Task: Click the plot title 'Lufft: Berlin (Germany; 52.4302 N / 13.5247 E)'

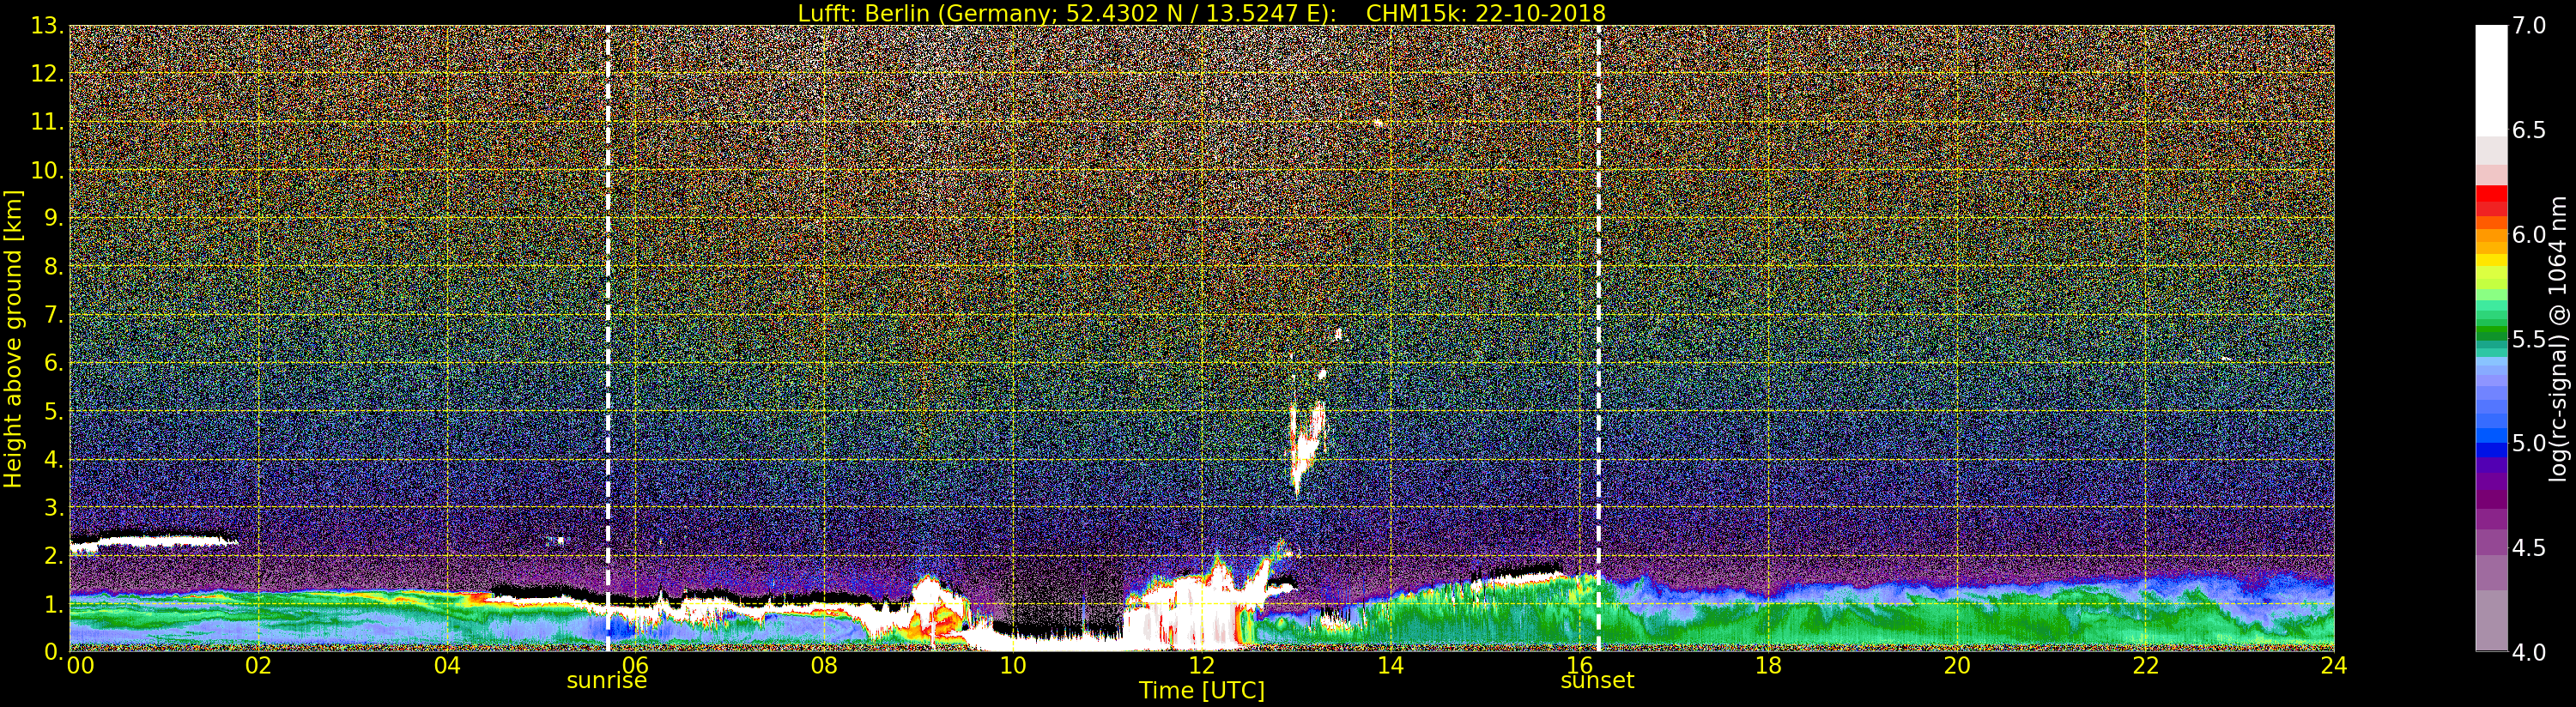Action: coord(1066,13)
